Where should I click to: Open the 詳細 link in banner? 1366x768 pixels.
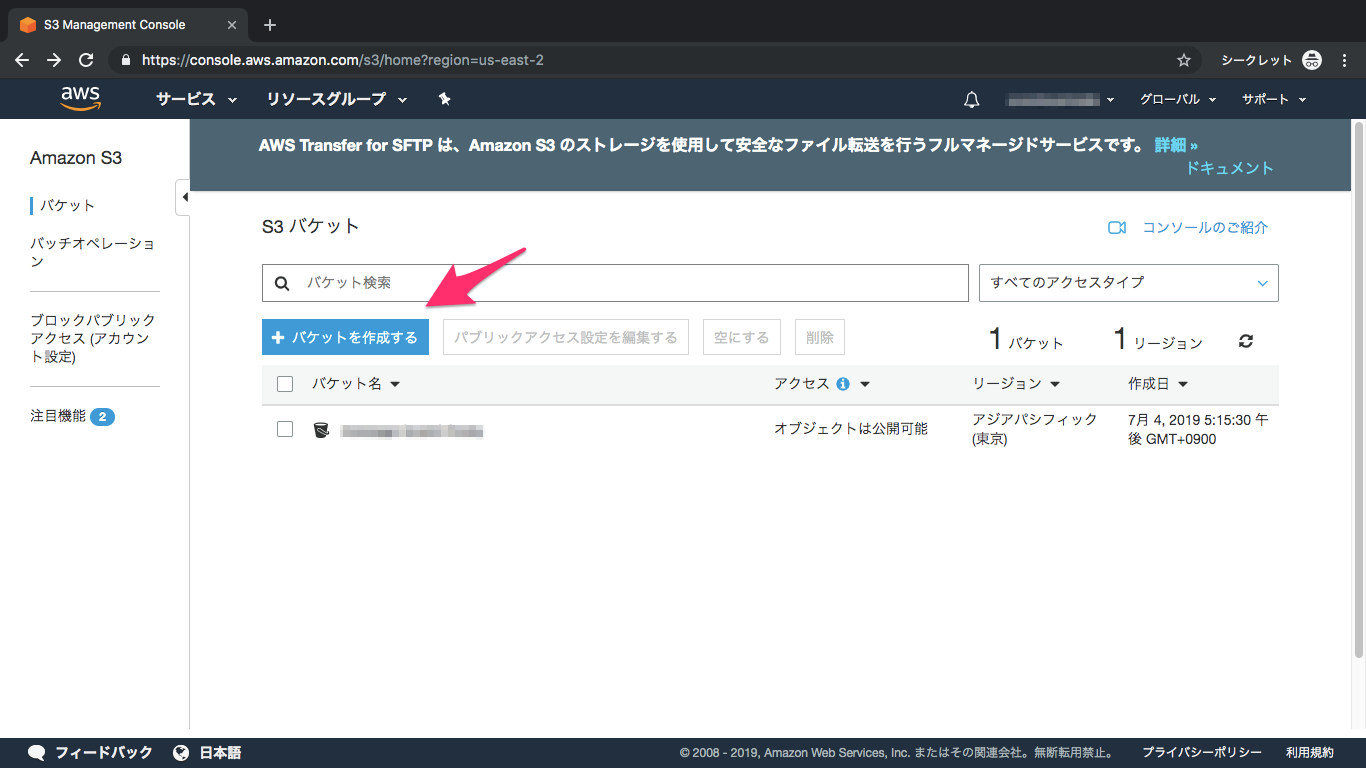point(1176,145)
